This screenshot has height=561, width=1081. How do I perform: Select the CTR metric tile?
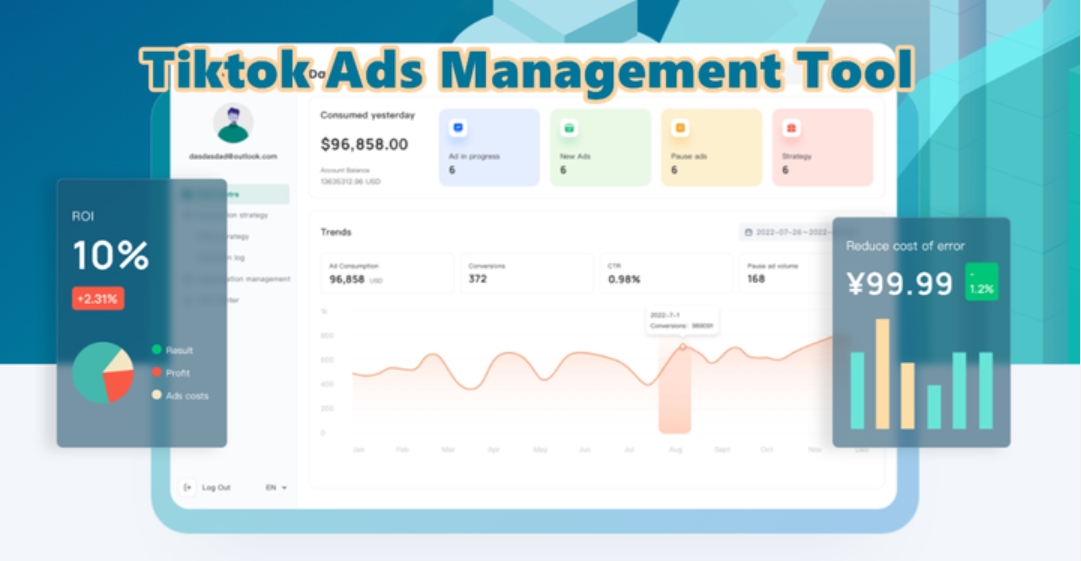(x=666, y=273)
